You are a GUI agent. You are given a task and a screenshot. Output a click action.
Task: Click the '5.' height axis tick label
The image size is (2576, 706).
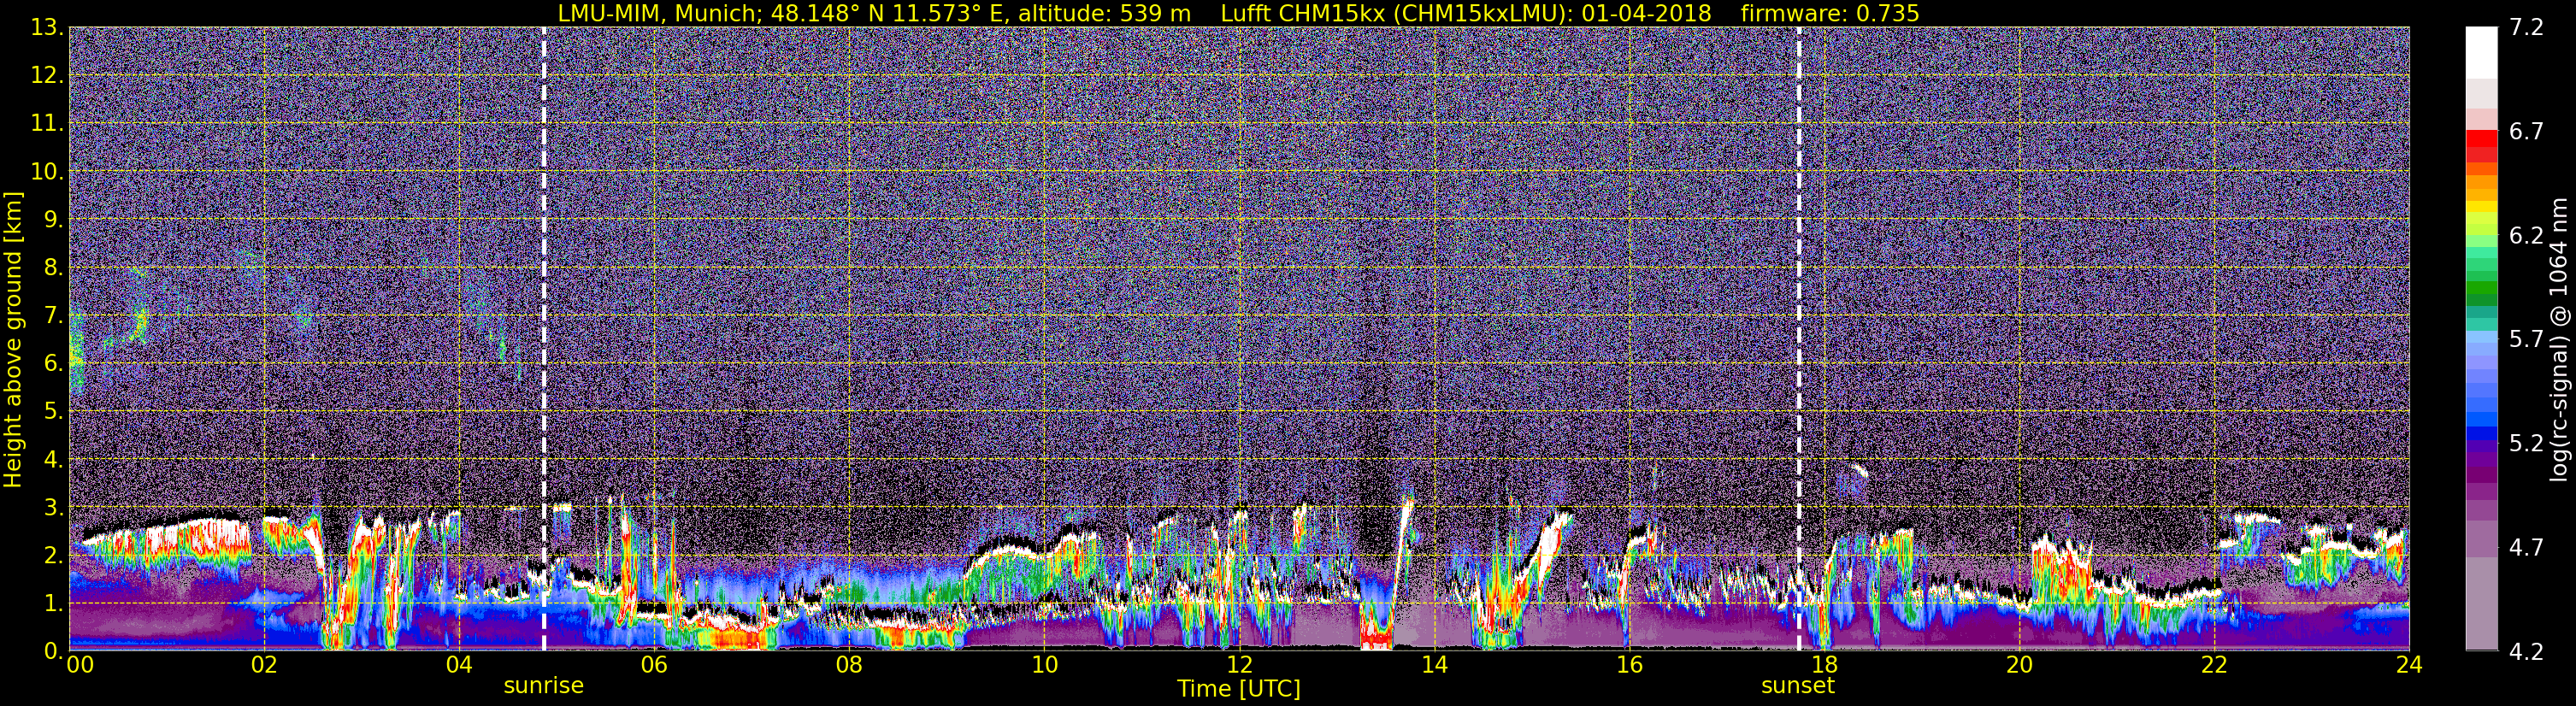53,411
